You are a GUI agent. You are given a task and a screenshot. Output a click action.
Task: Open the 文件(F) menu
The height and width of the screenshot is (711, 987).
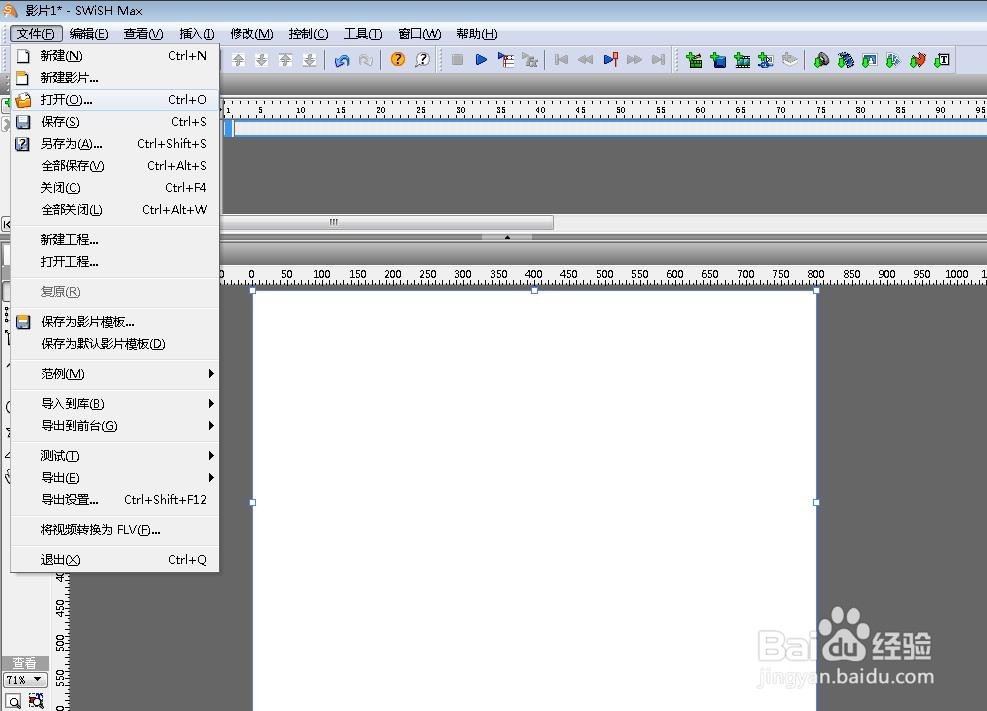coord(36,34)
